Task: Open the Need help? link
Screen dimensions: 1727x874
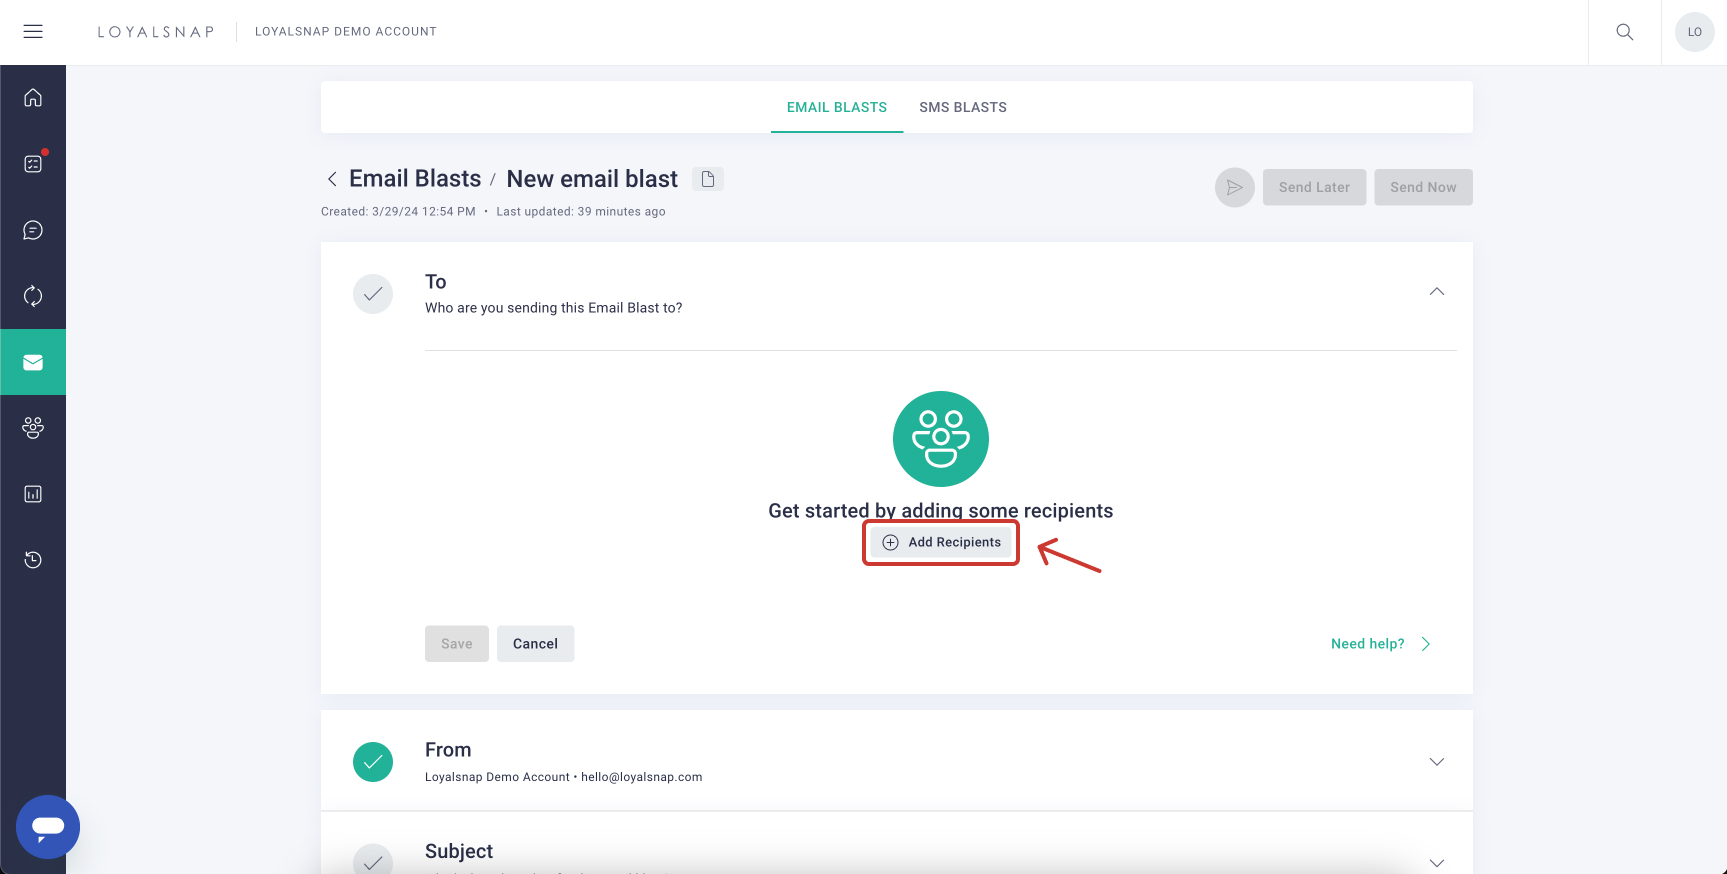Action: [x=1367, y=643]
